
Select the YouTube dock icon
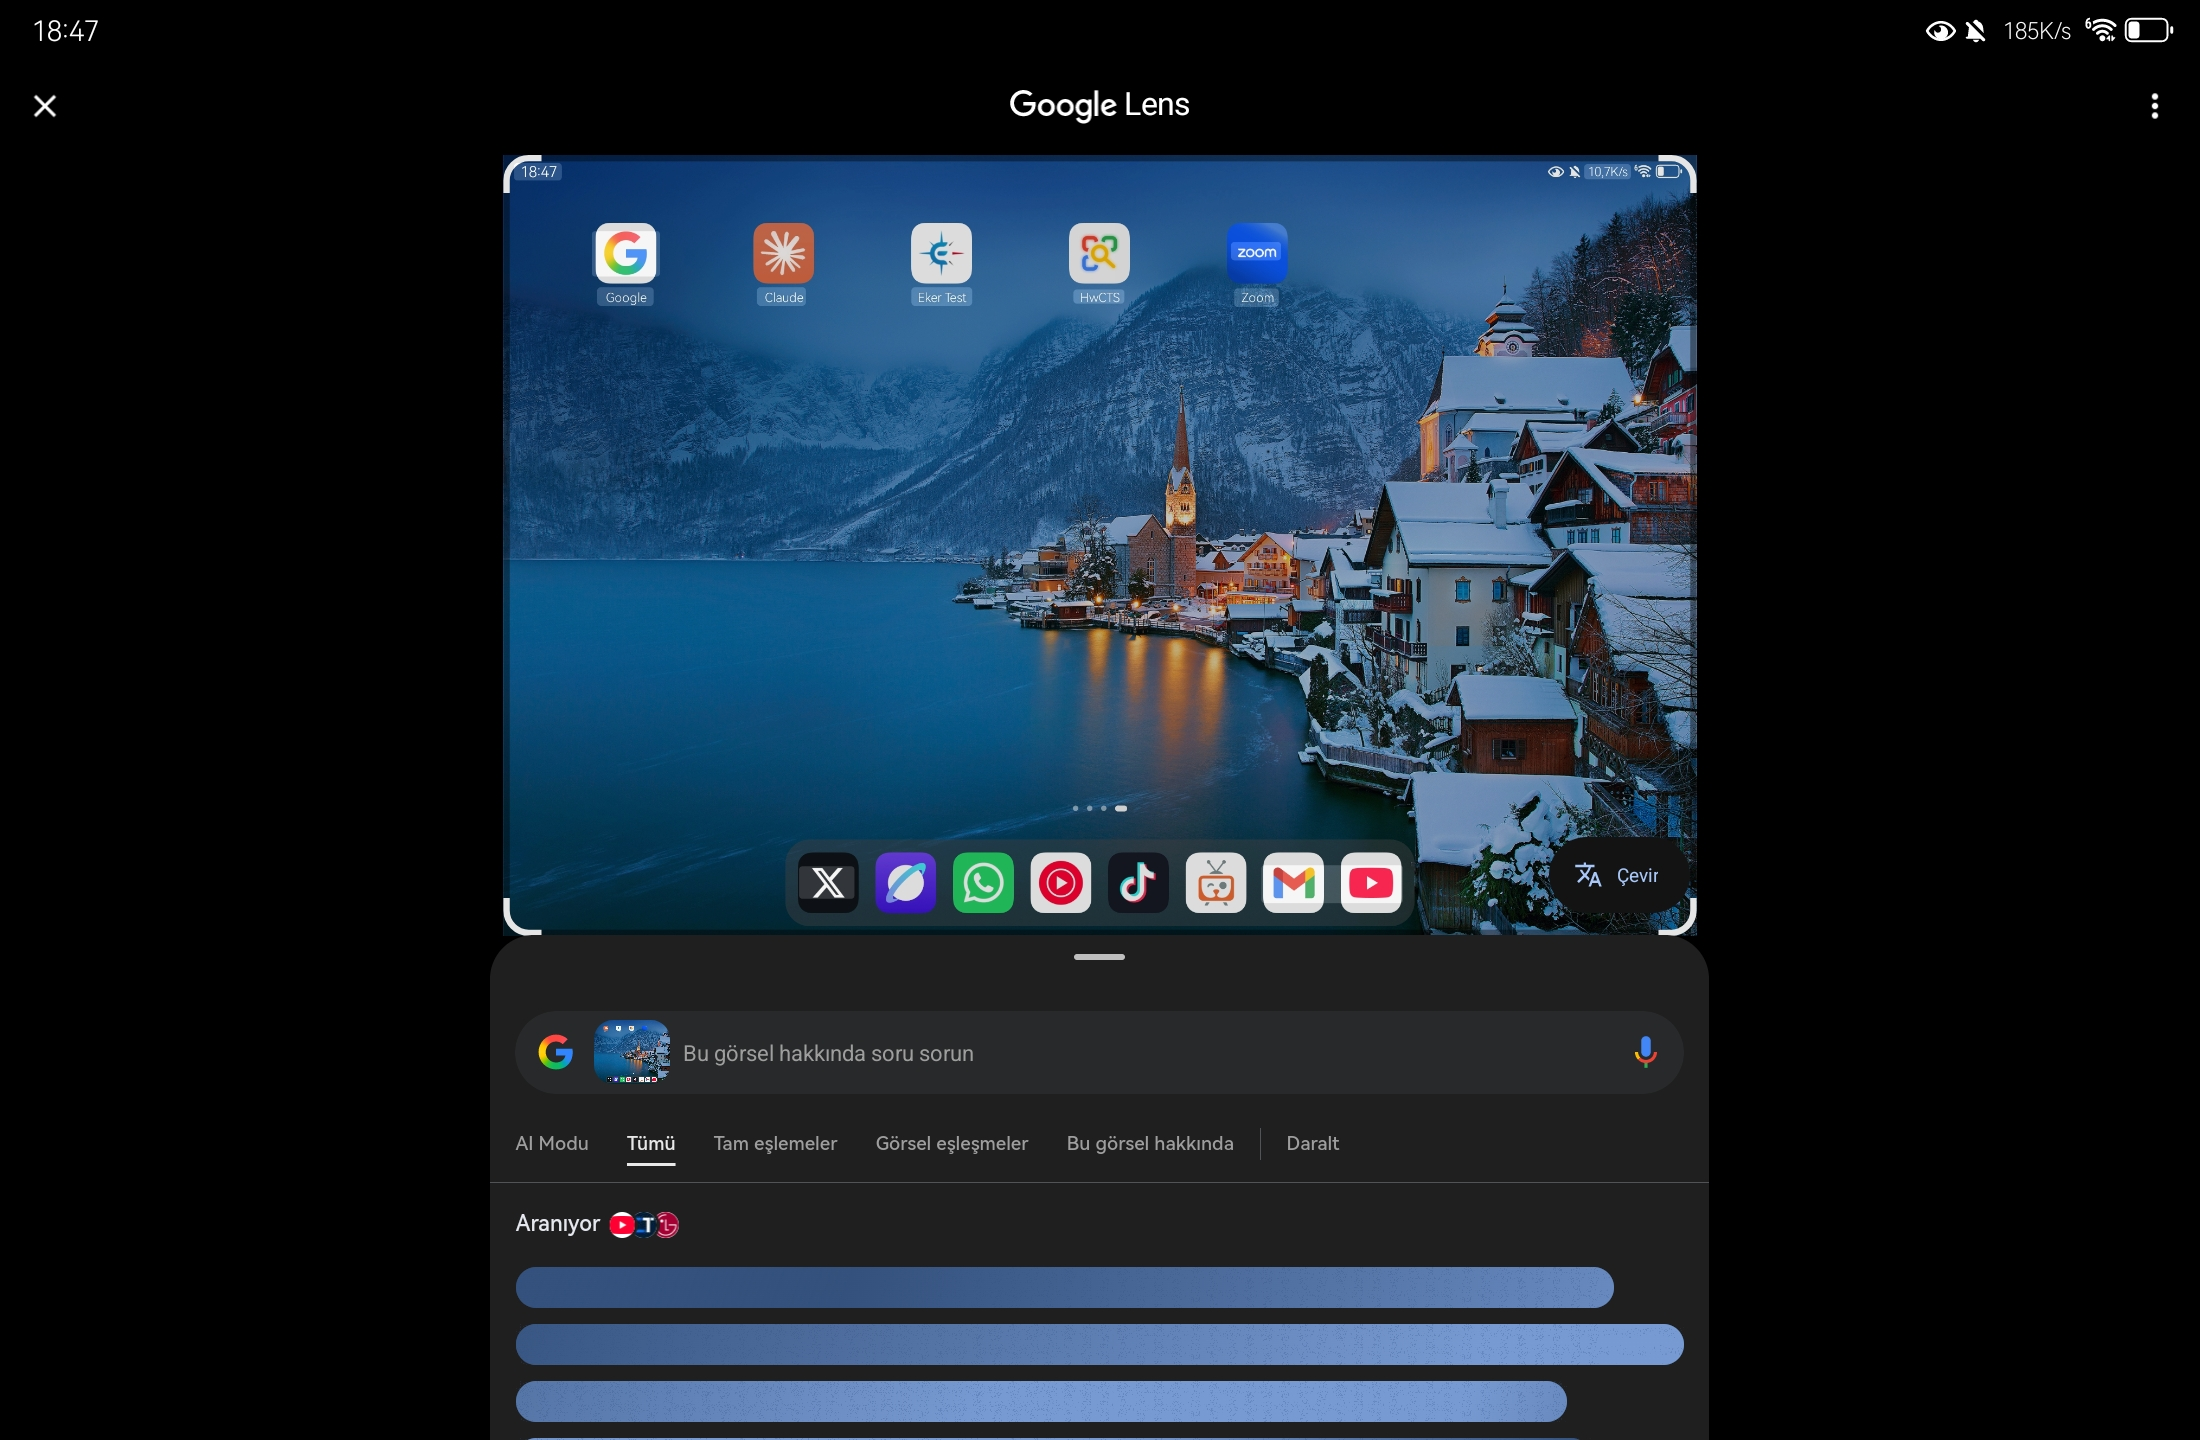click(1371, 883)
